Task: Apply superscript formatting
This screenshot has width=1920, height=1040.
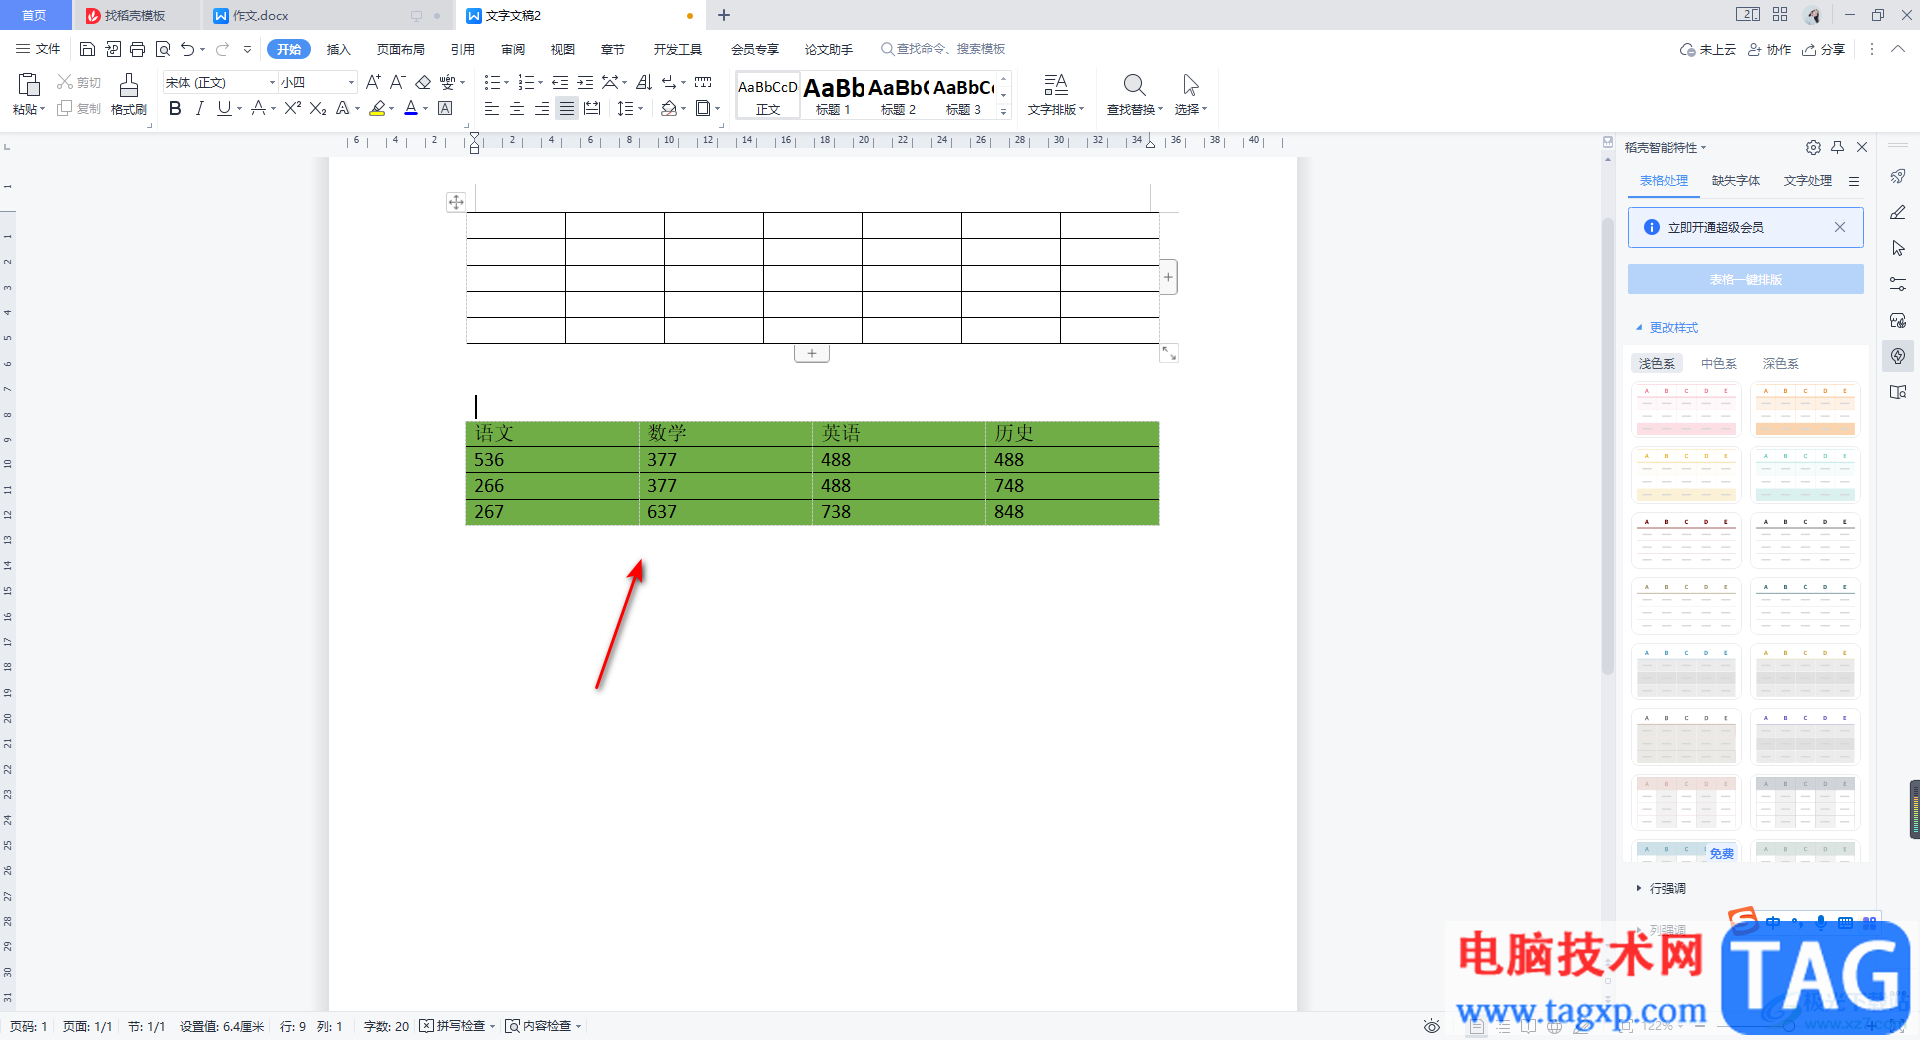Action: tap(293, 108)
